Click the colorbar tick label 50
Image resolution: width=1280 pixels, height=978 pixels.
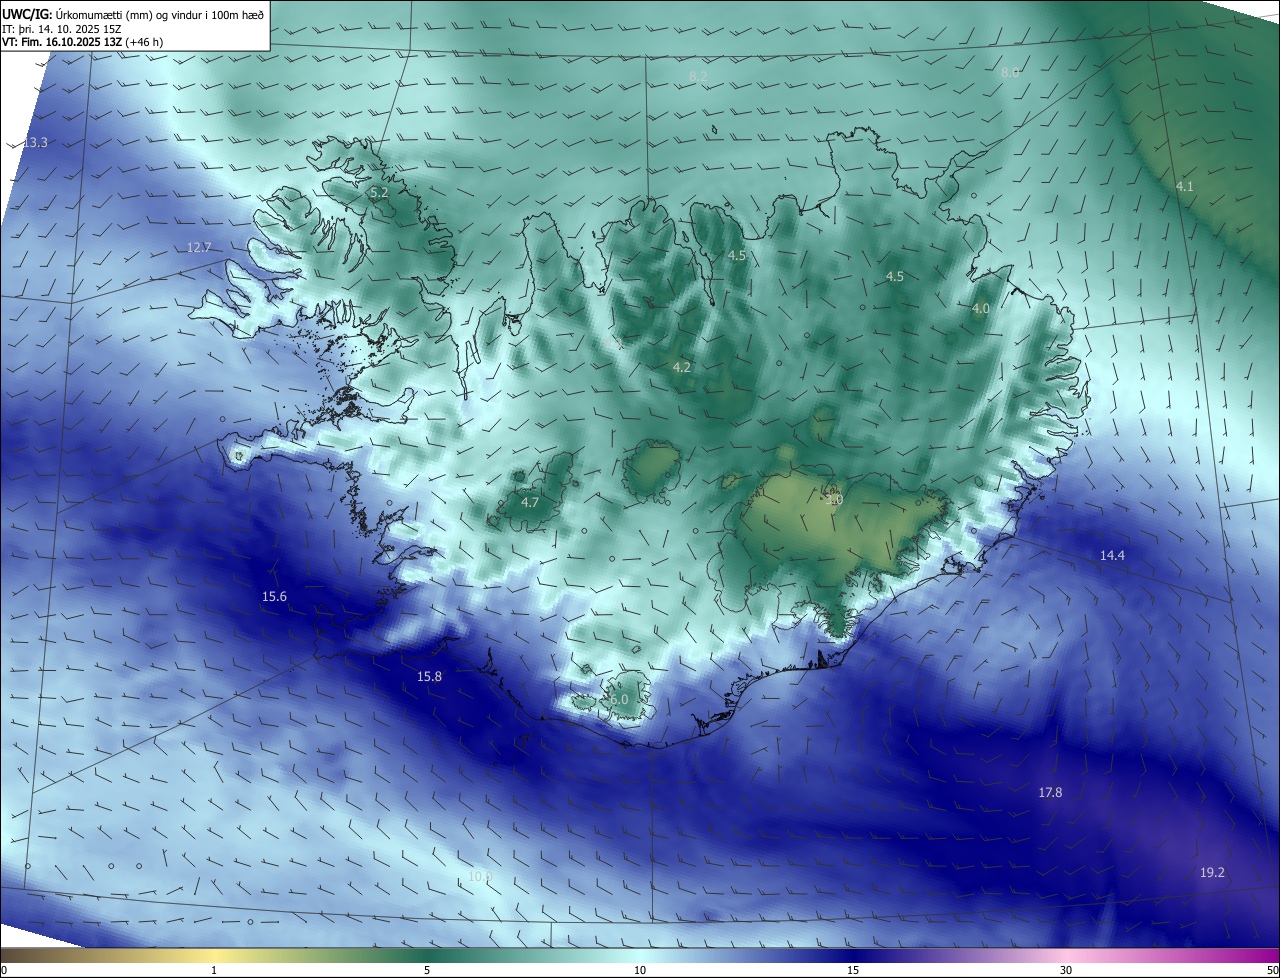1272,970
